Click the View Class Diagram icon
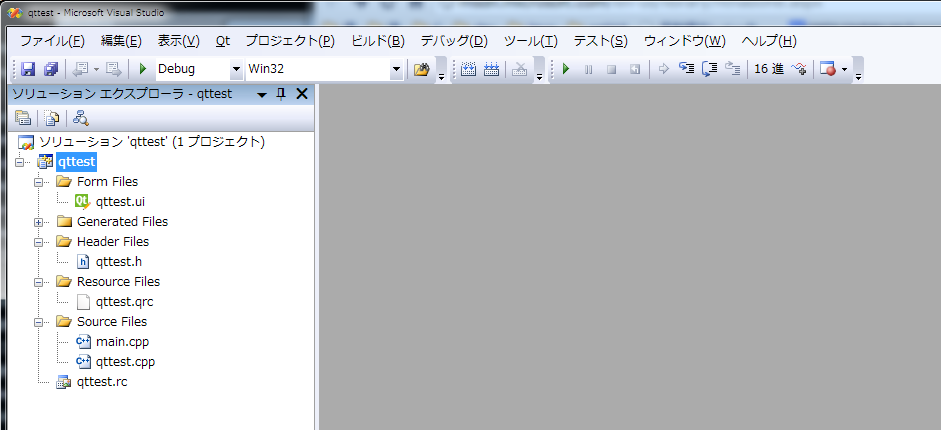Viewport: 941px width, 430px height. tap(80, 118)
